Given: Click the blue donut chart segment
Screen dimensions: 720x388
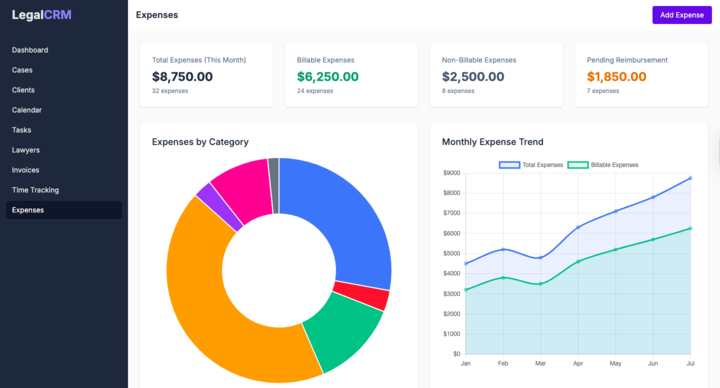Looking at the screenshot, I should pos(349,216).
